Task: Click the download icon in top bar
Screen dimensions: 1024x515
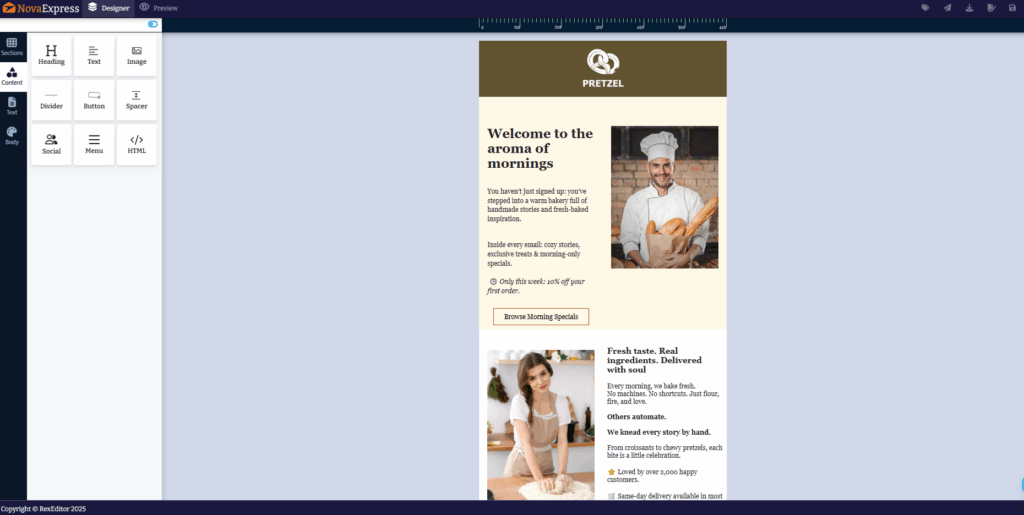Action: coord(969,8)
